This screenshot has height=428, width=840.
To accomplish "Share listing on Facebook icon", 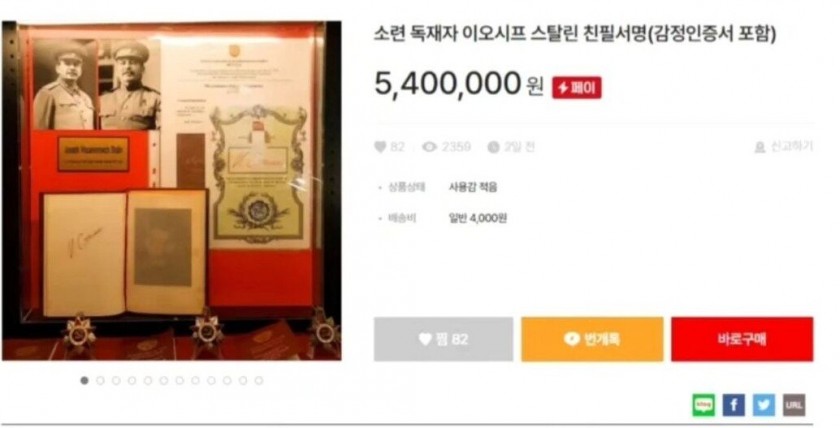I will point(733,405).
